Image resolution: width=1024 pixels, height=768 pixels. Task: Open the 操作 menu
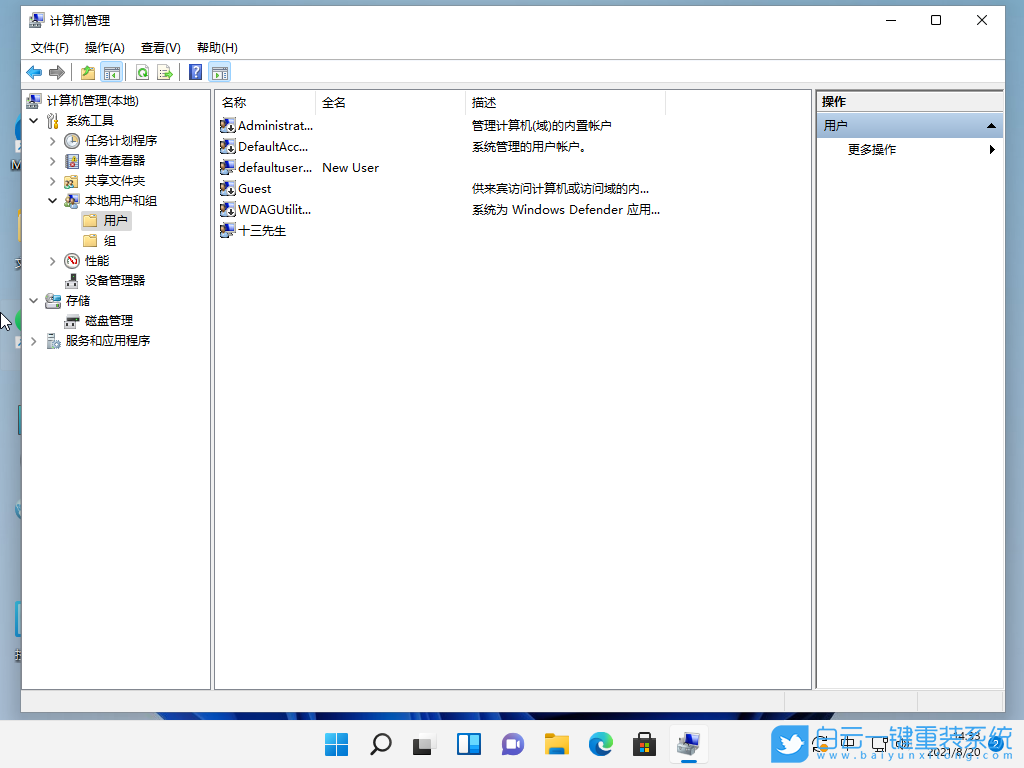coord(106,47)
